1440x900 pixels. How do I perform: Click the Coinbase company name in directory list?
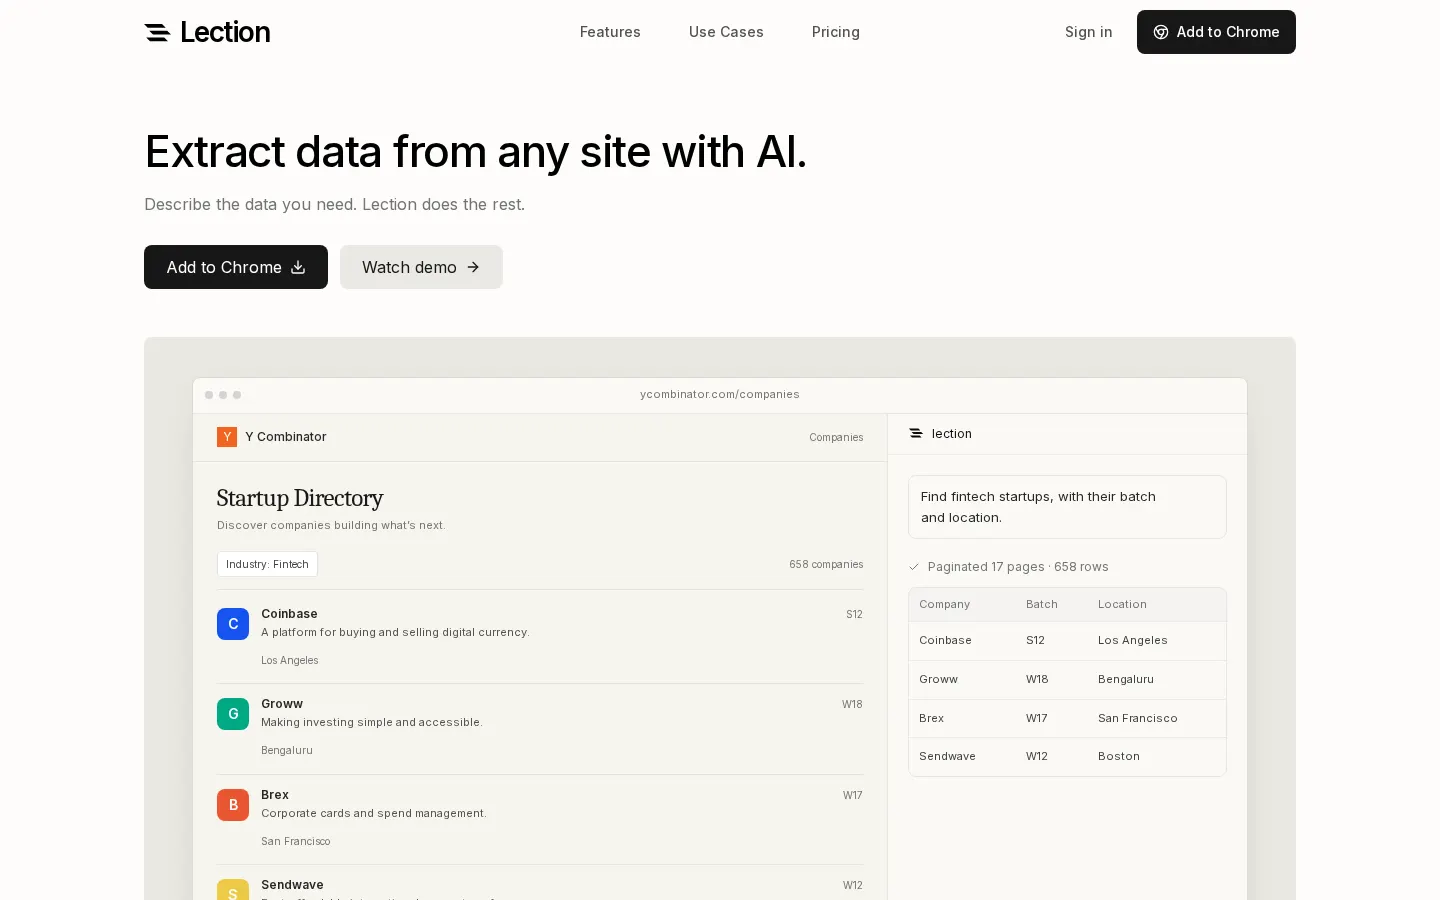click(289, 614)
